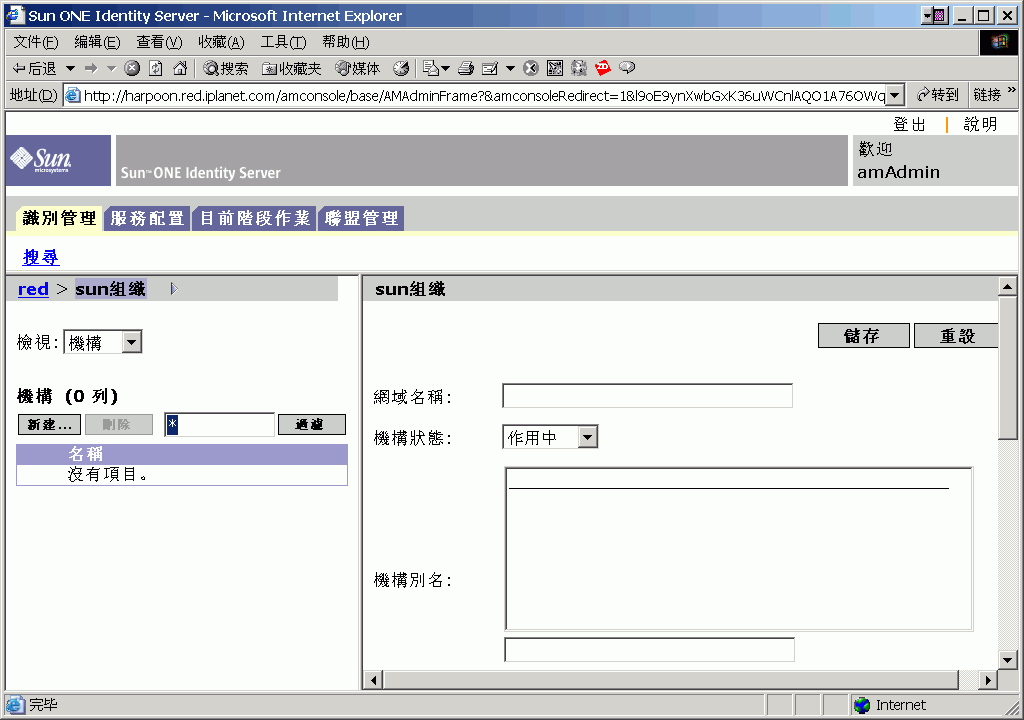
Task: Click the edit page toolbar icon
Action: [x=490, y=68]
